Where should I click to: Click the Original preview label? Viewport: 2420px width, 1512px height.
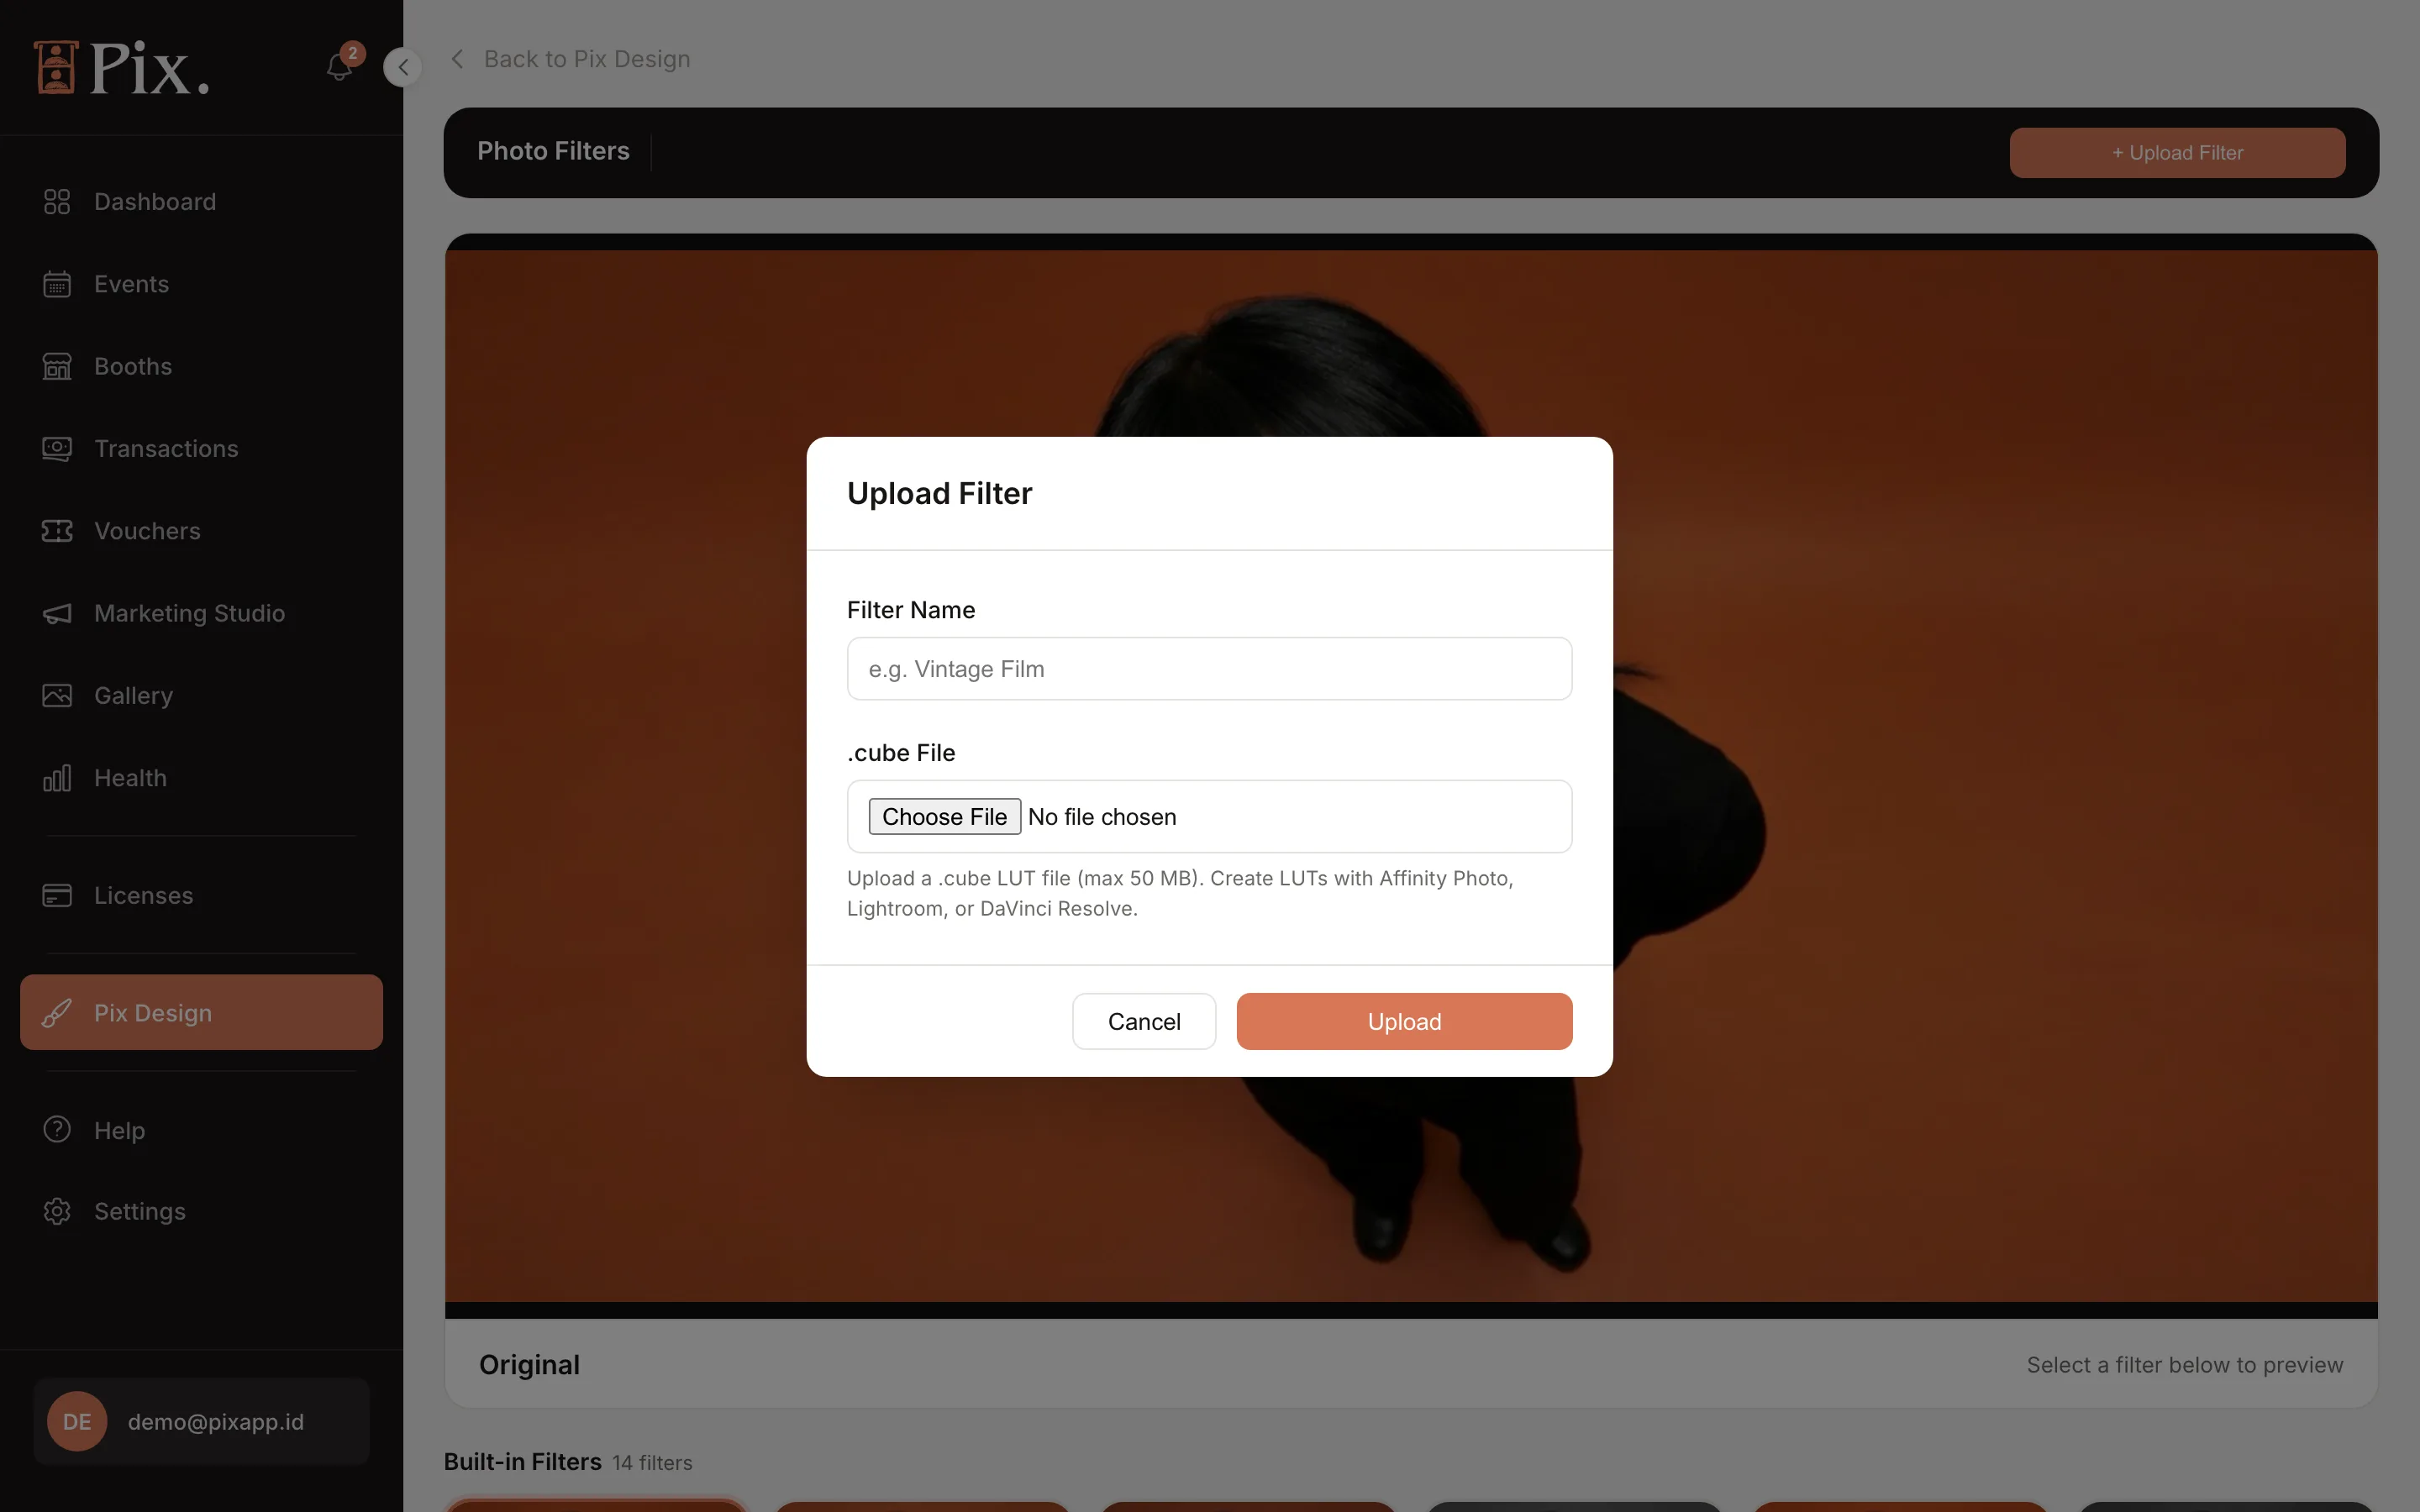tap(529, 1364)
